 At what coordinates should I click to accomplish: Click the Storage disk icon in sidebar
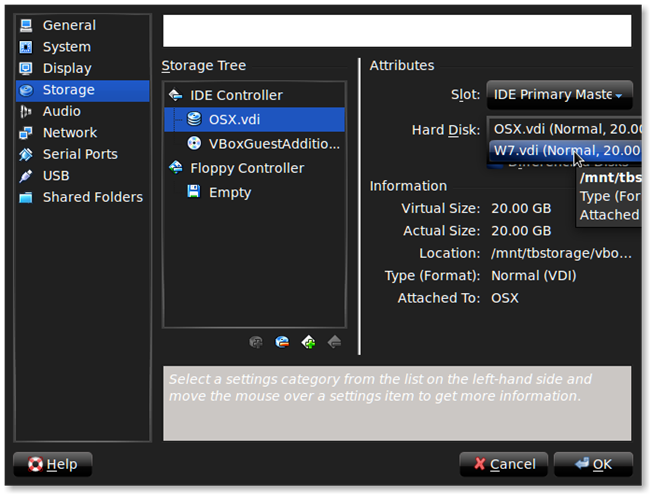click(26, 90)
